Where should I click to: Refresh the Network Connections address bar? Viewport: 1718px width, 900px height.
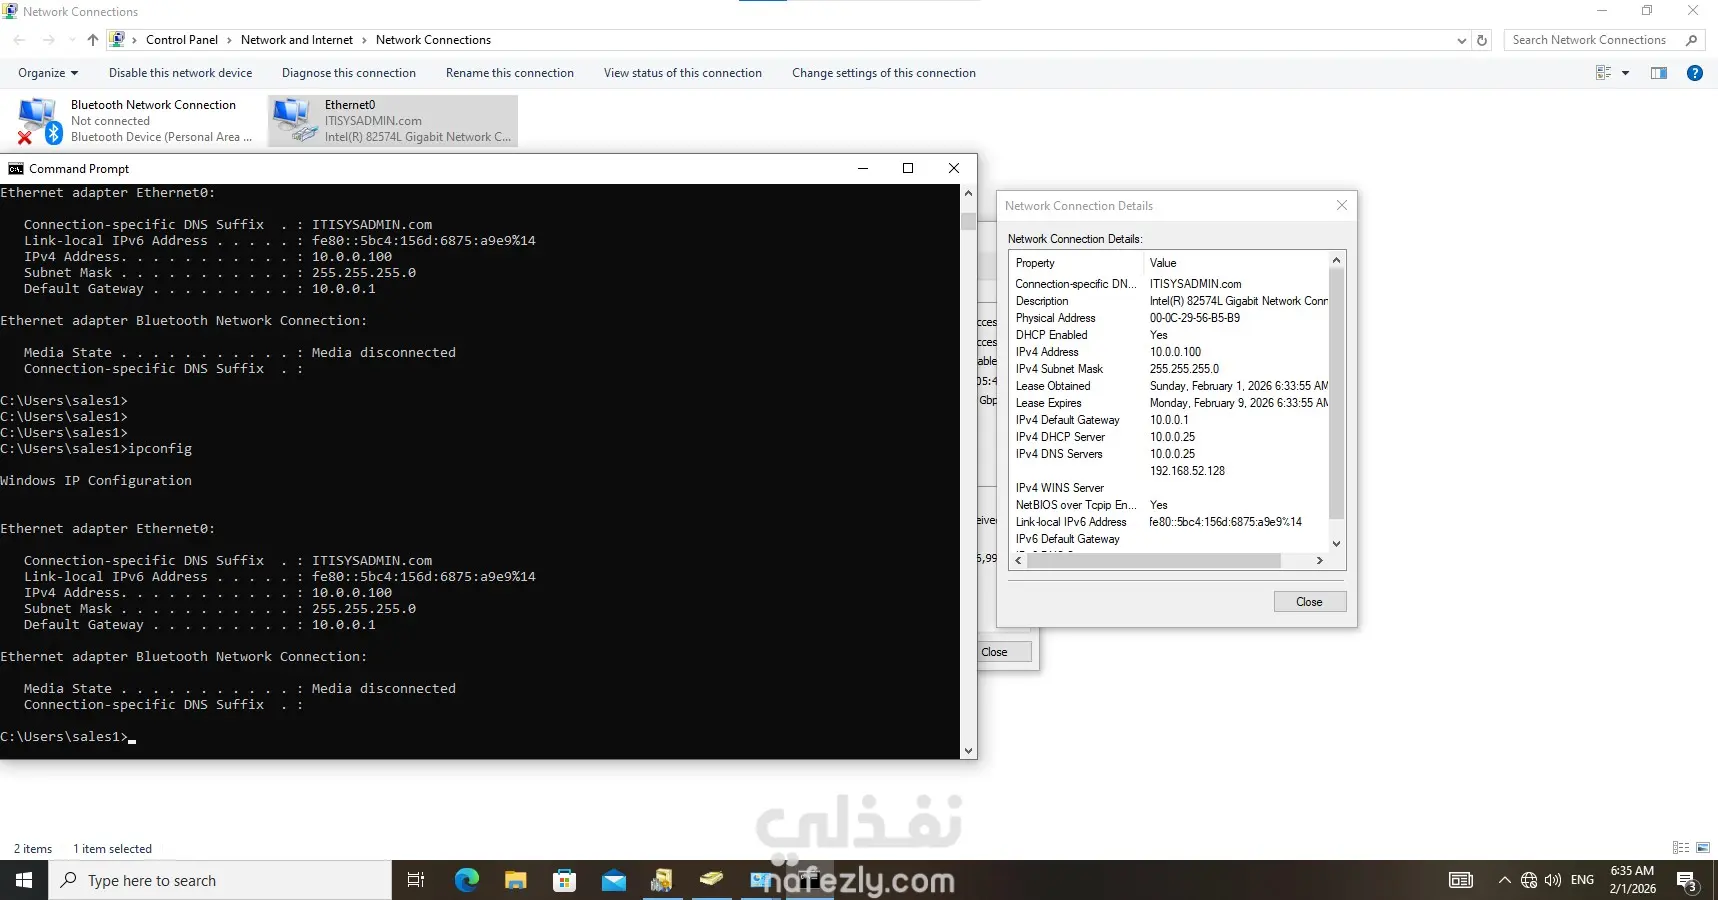pos(1482,40)
